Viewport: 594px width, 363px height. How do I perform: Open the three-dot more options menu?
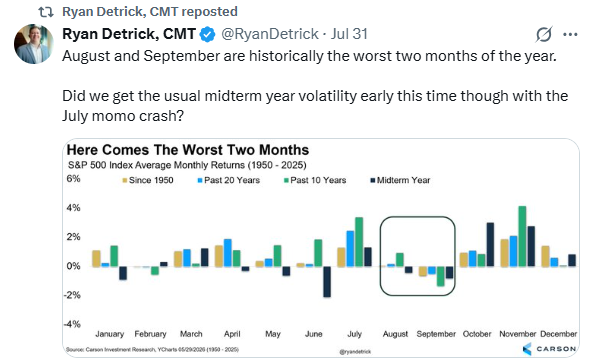[x=570, y=34]
